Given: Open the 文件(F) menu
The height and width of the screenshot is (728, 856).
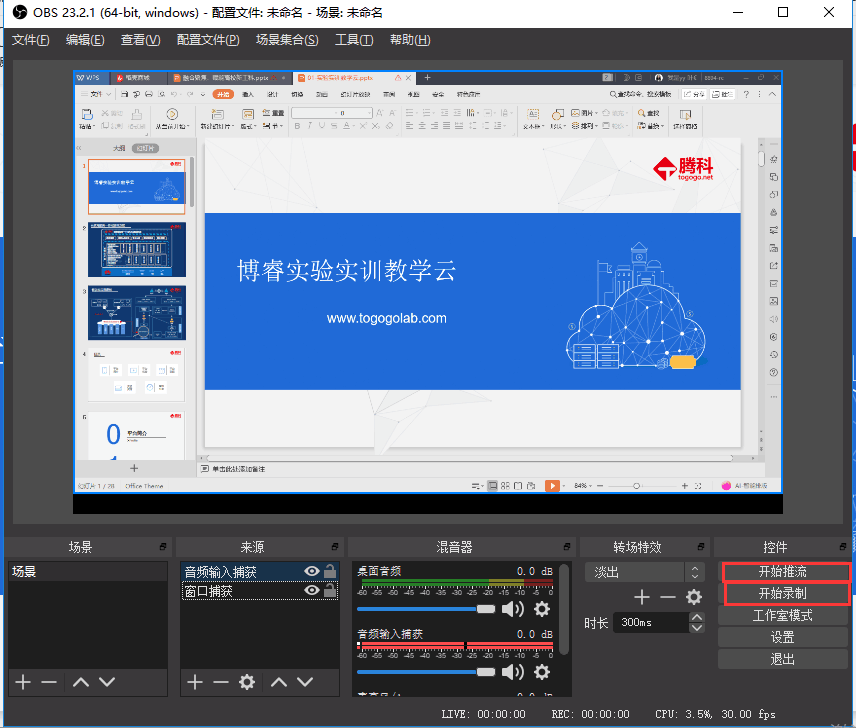Looking at the screenshot, I should (x=31, y=40).
